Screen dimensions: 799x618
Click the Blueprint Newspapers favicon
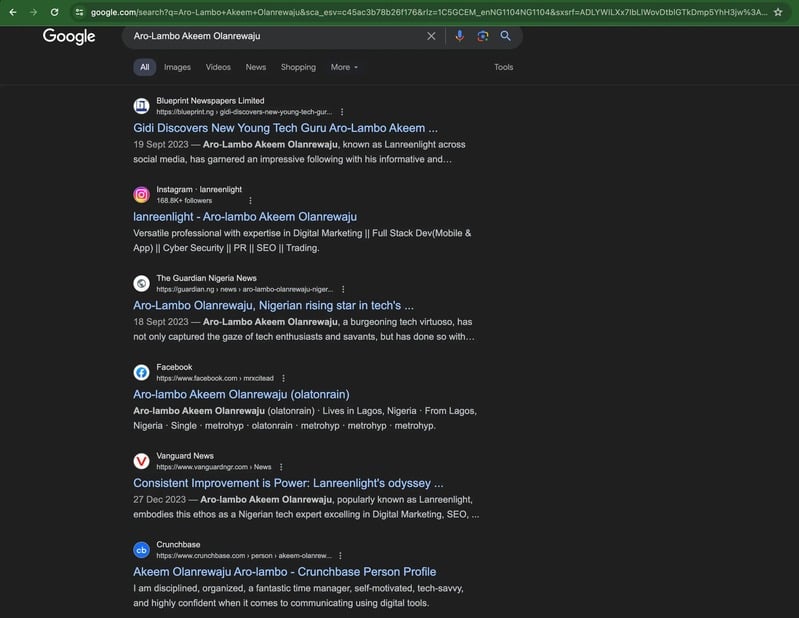(141, 106)
